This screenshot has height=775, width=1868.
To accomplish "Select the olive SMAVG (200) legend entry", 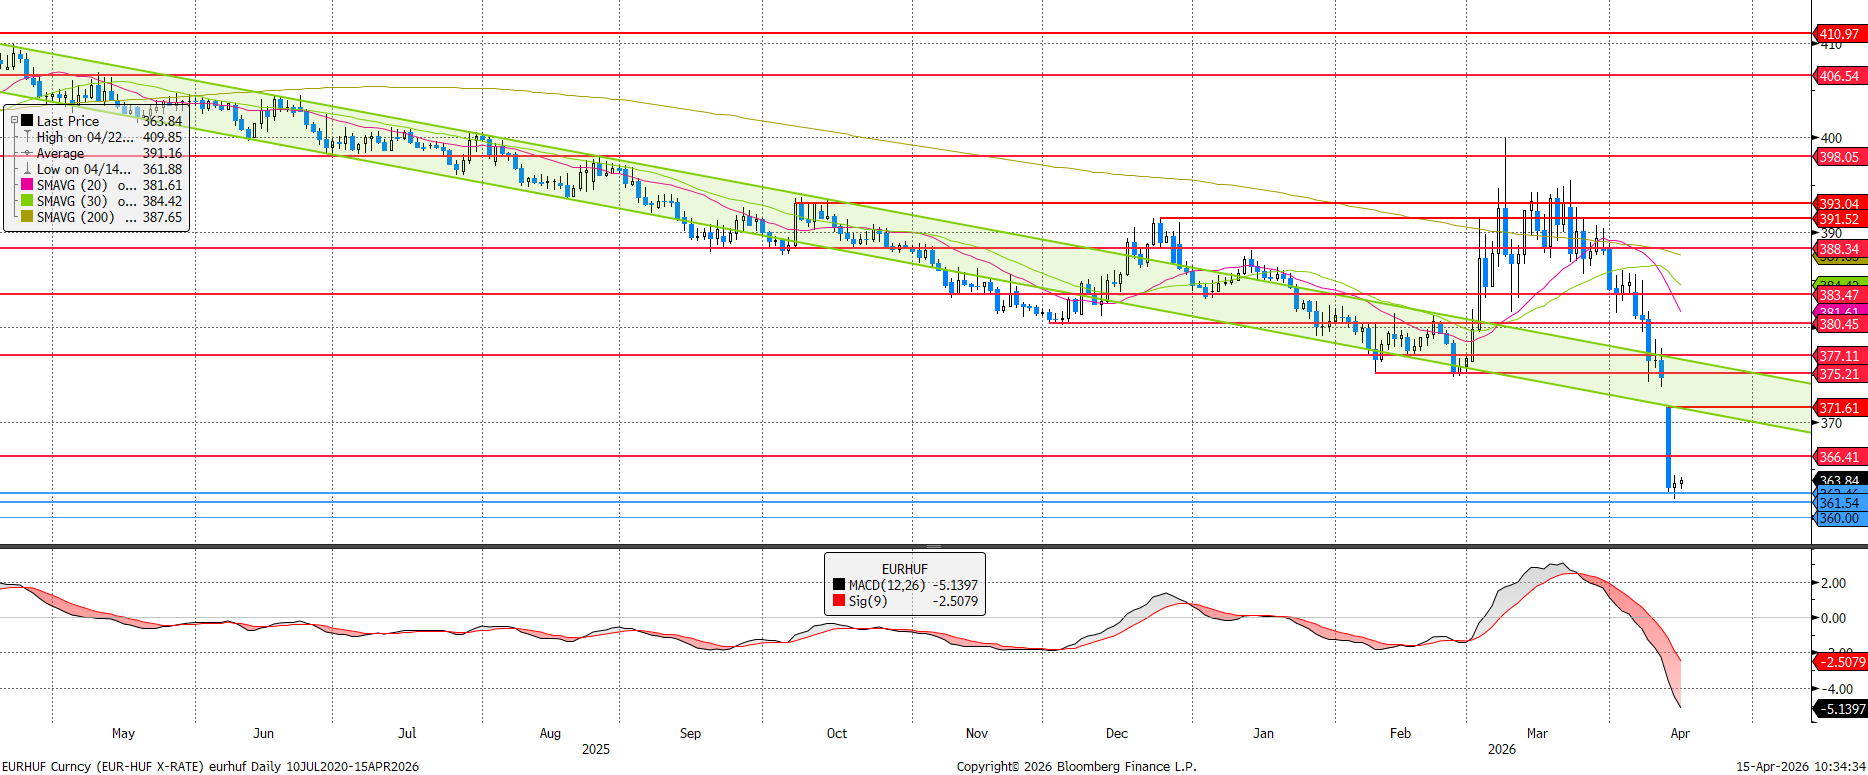I will click(x=70, y=217).
